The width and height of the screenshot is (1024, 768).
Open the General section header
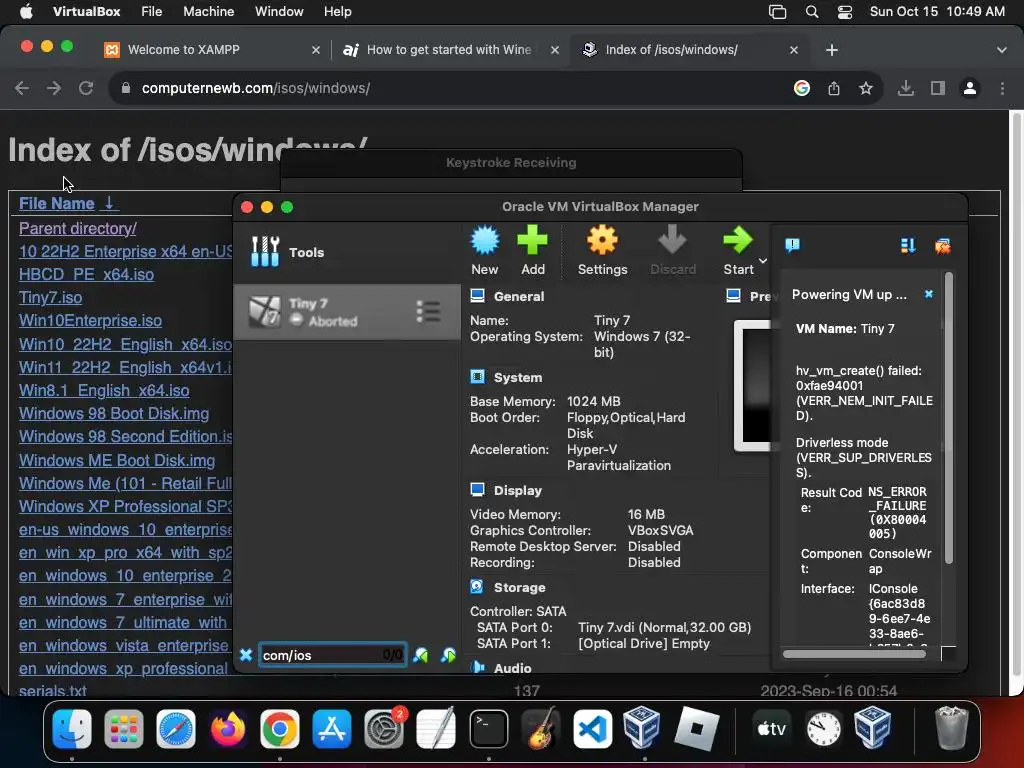[519, 296]
